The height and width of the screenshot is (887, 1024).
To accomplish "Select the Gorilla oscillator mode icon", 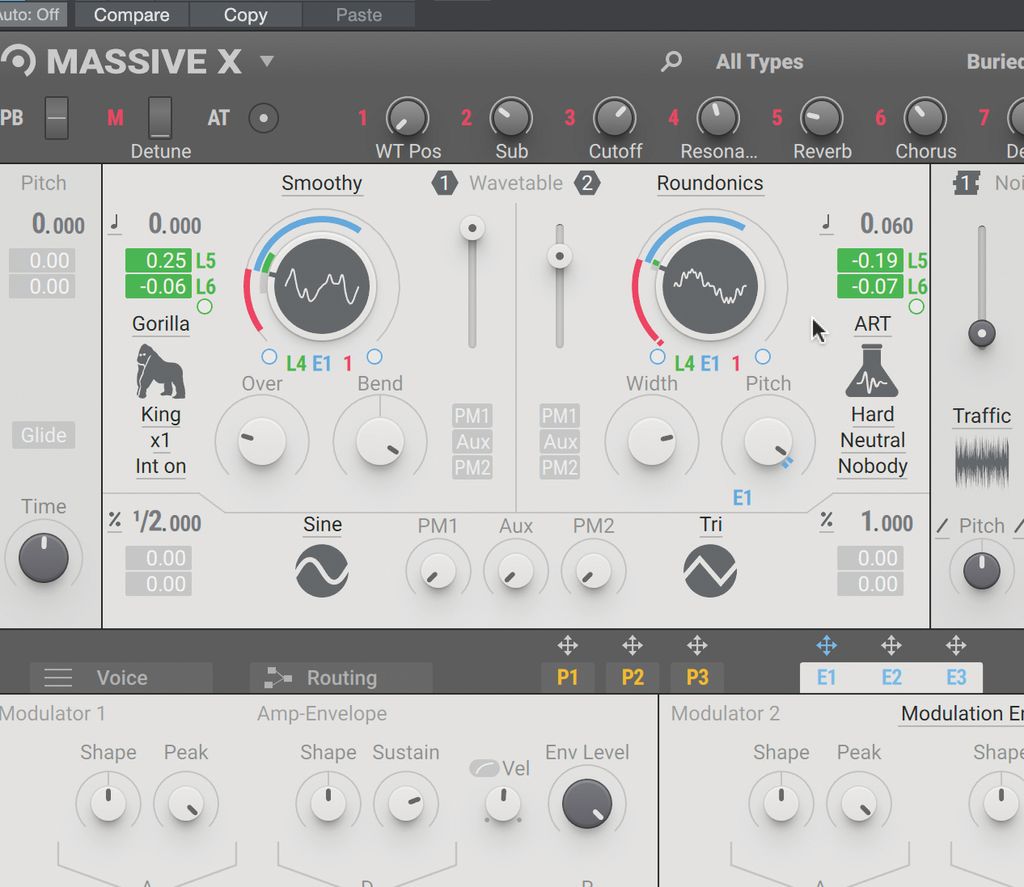I will [x=159, y=372].
